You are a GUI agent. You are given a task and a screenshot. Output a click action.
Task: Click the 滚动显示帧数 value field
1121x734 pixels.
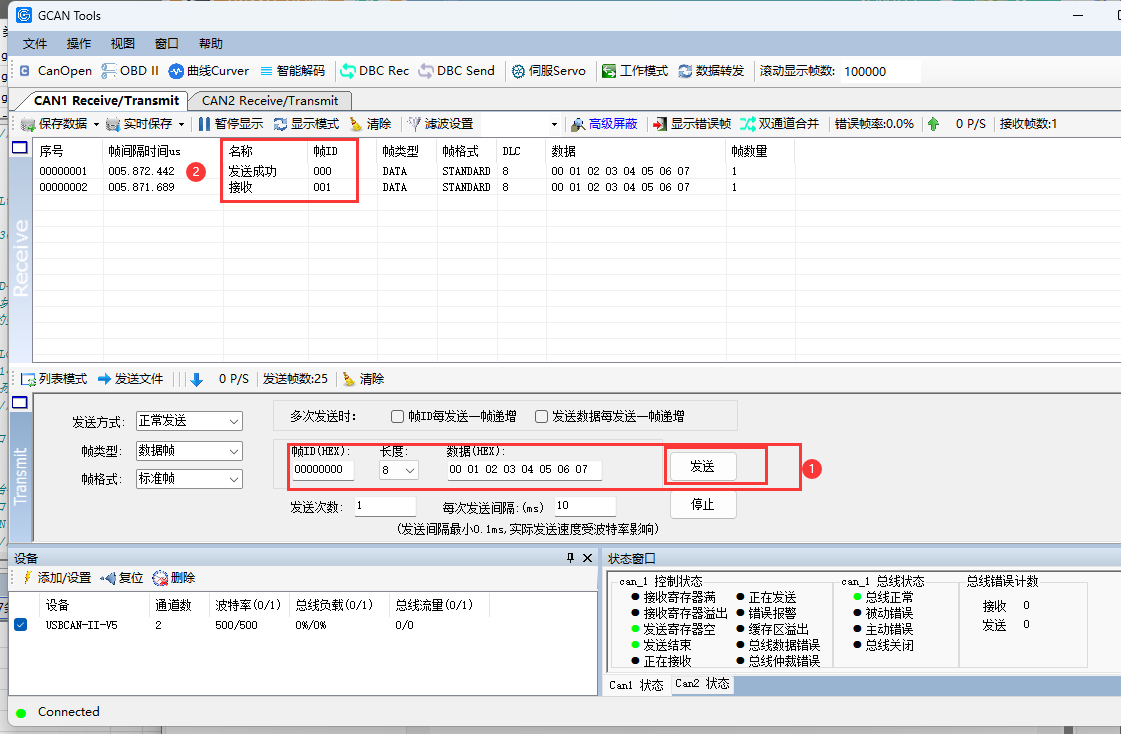[x=879, y=71]
